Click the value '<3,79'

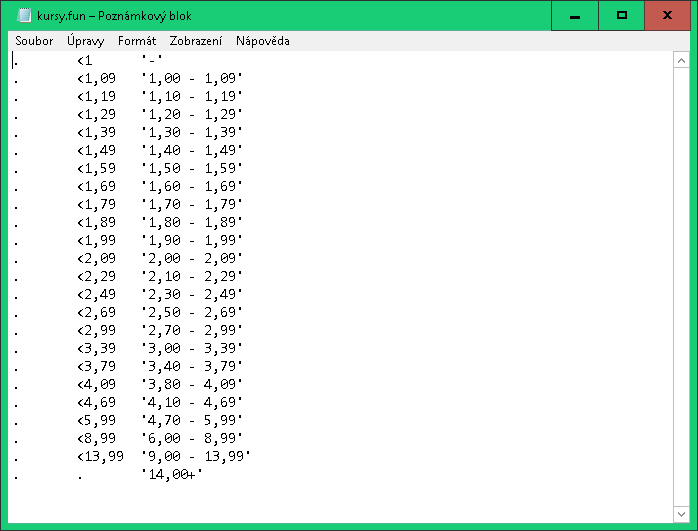pos(96,367)
